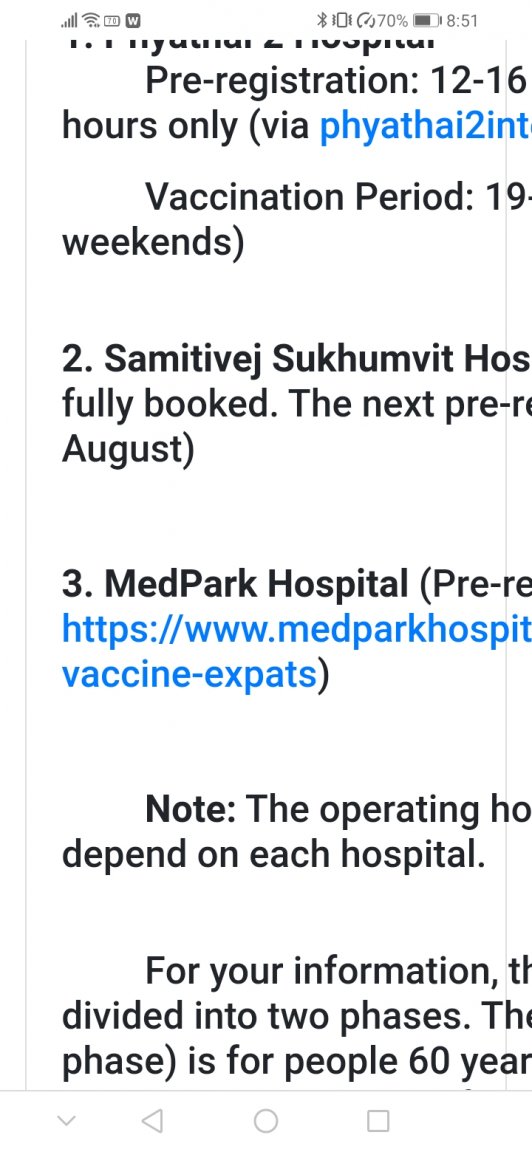Follow the vaccine-expats link text
Image resolution: width=532 pixels, height=1152 pixels.
click(x=190, y=674)
